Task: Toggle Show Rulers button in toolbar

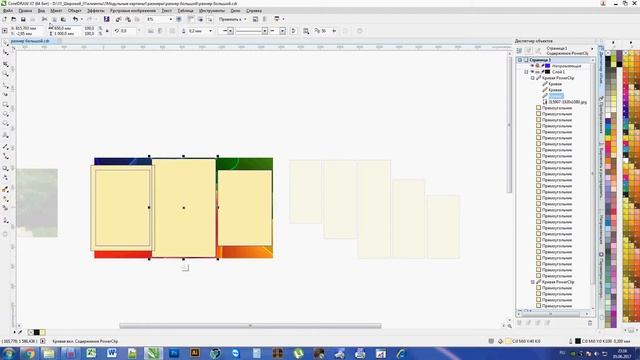Action: pyautogui.click(x=191, y=19)
